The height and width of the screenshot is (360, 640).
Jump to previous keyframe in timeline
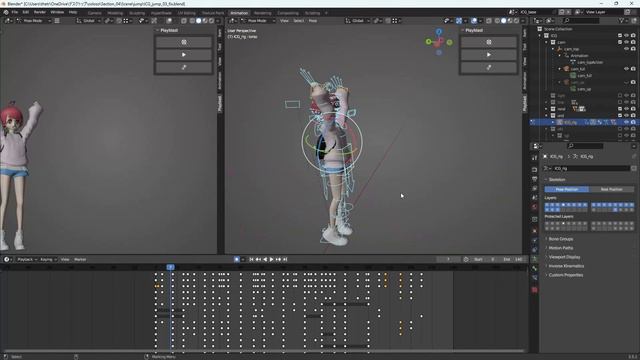258,260
